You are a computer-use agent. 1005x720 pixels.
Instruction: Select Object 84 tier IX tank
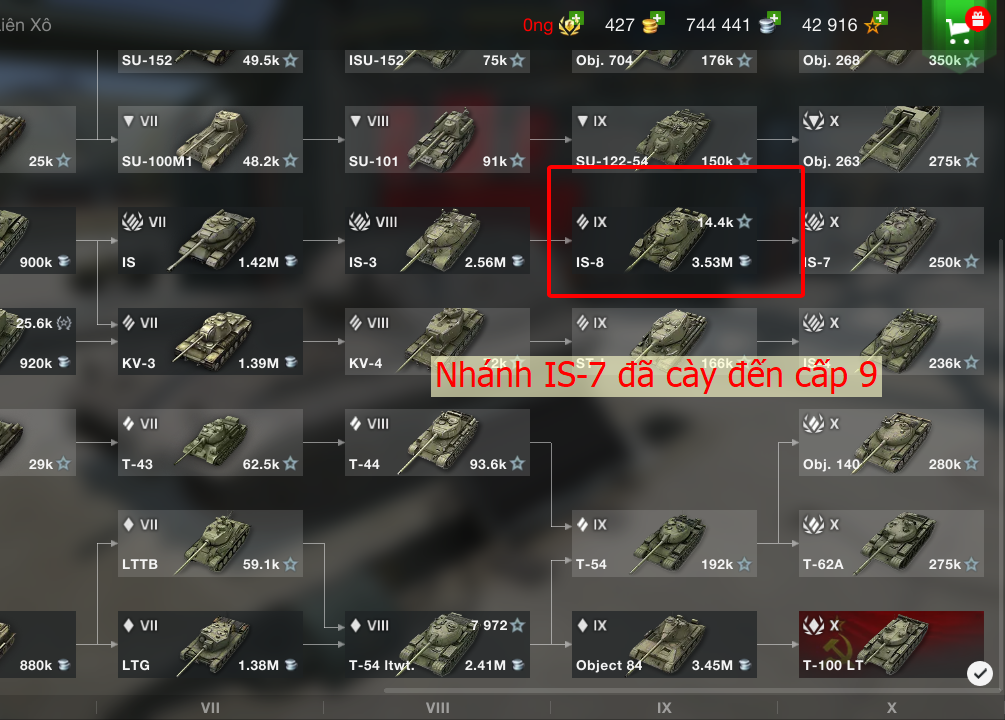click(x=664, y=644)
